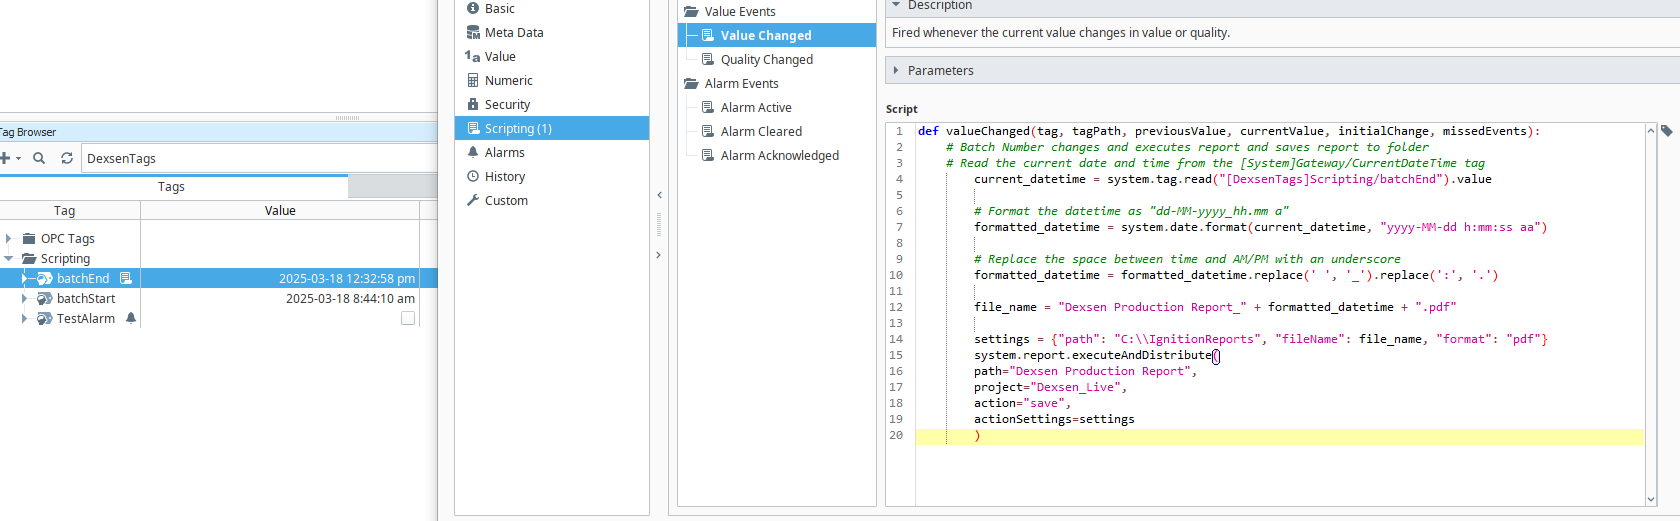
Task: Collapse the panel with the left chevron
Action: point(659,195)
